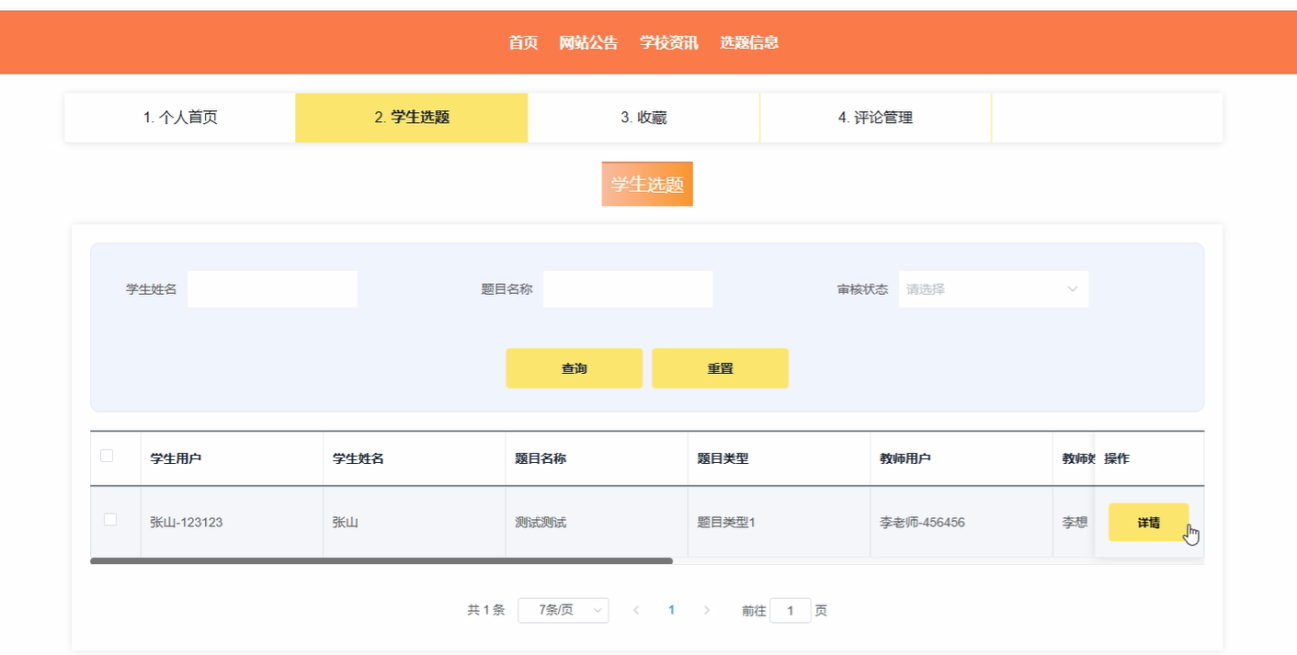Click the 共 1 条 total count text

(x=486, y=610)
